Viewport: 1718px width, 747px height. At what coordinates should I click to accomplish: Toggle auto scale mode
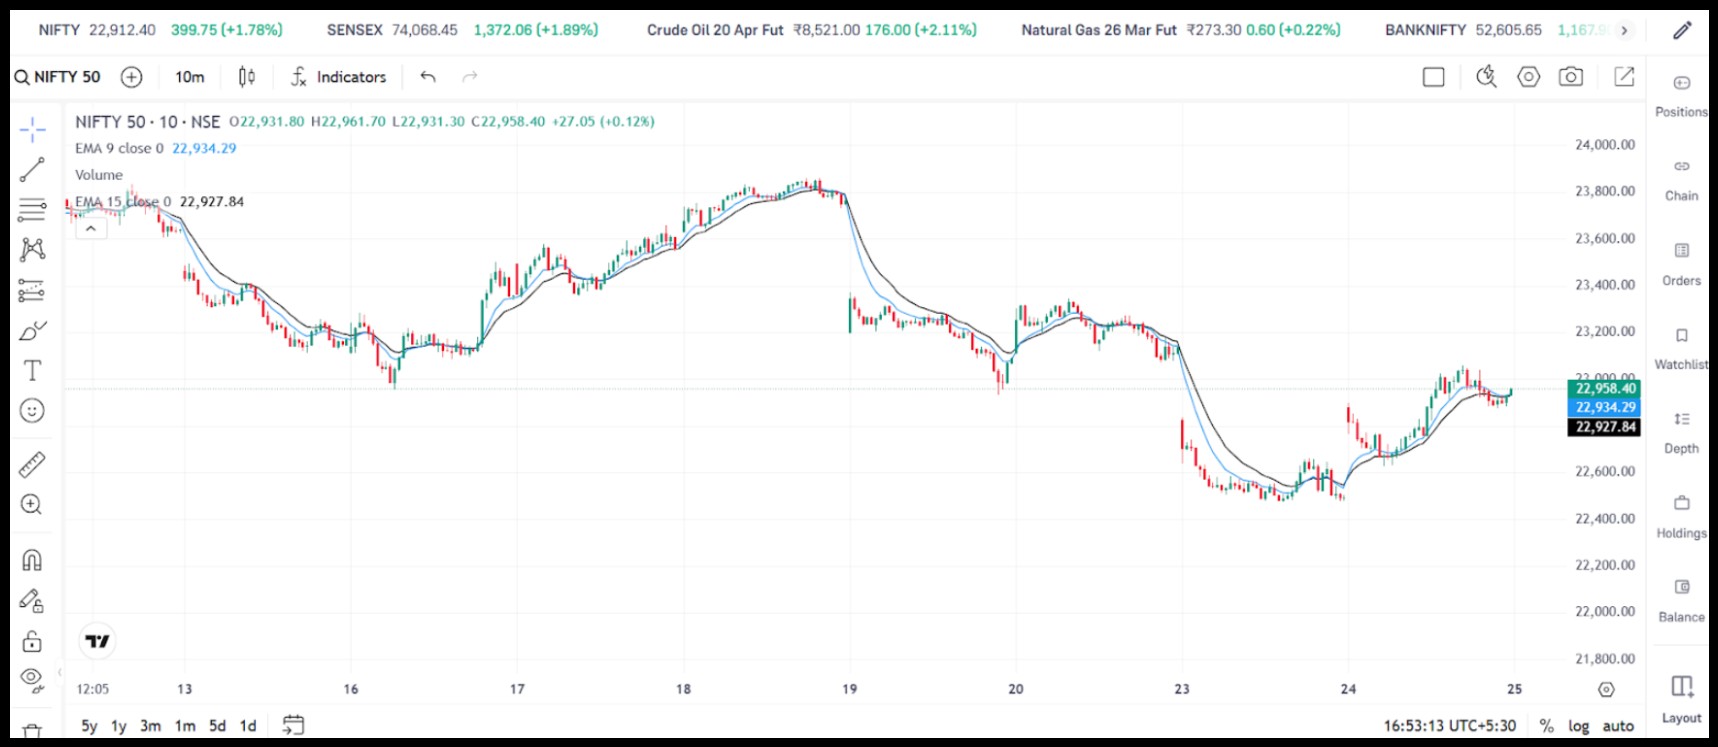pyautogui.click(x=1618, y=726)
